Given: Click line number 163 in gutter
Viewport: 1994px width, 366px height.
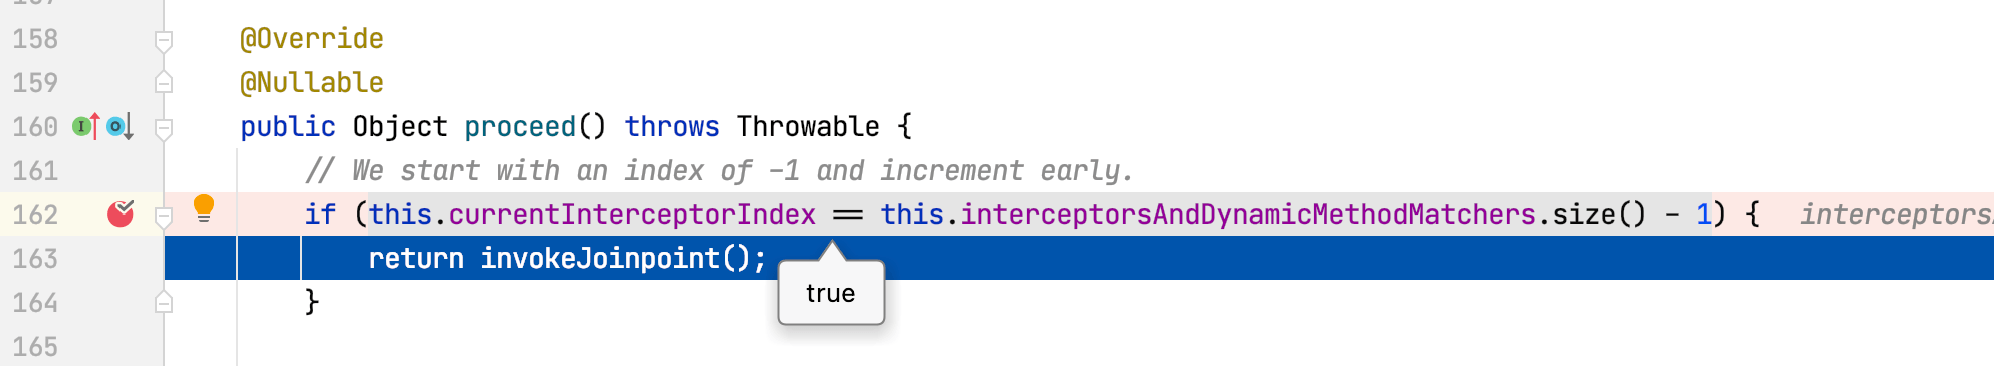Looking at the screenshot, I should coord(35,258).
